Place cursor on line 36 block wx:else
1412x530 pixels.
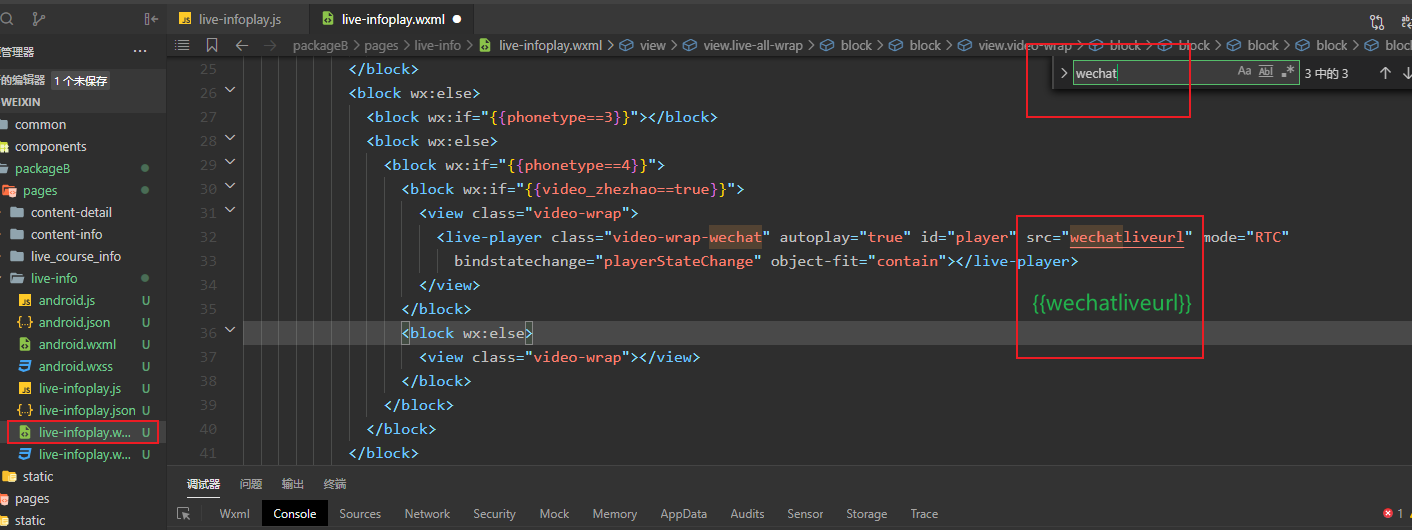point(467,332)
